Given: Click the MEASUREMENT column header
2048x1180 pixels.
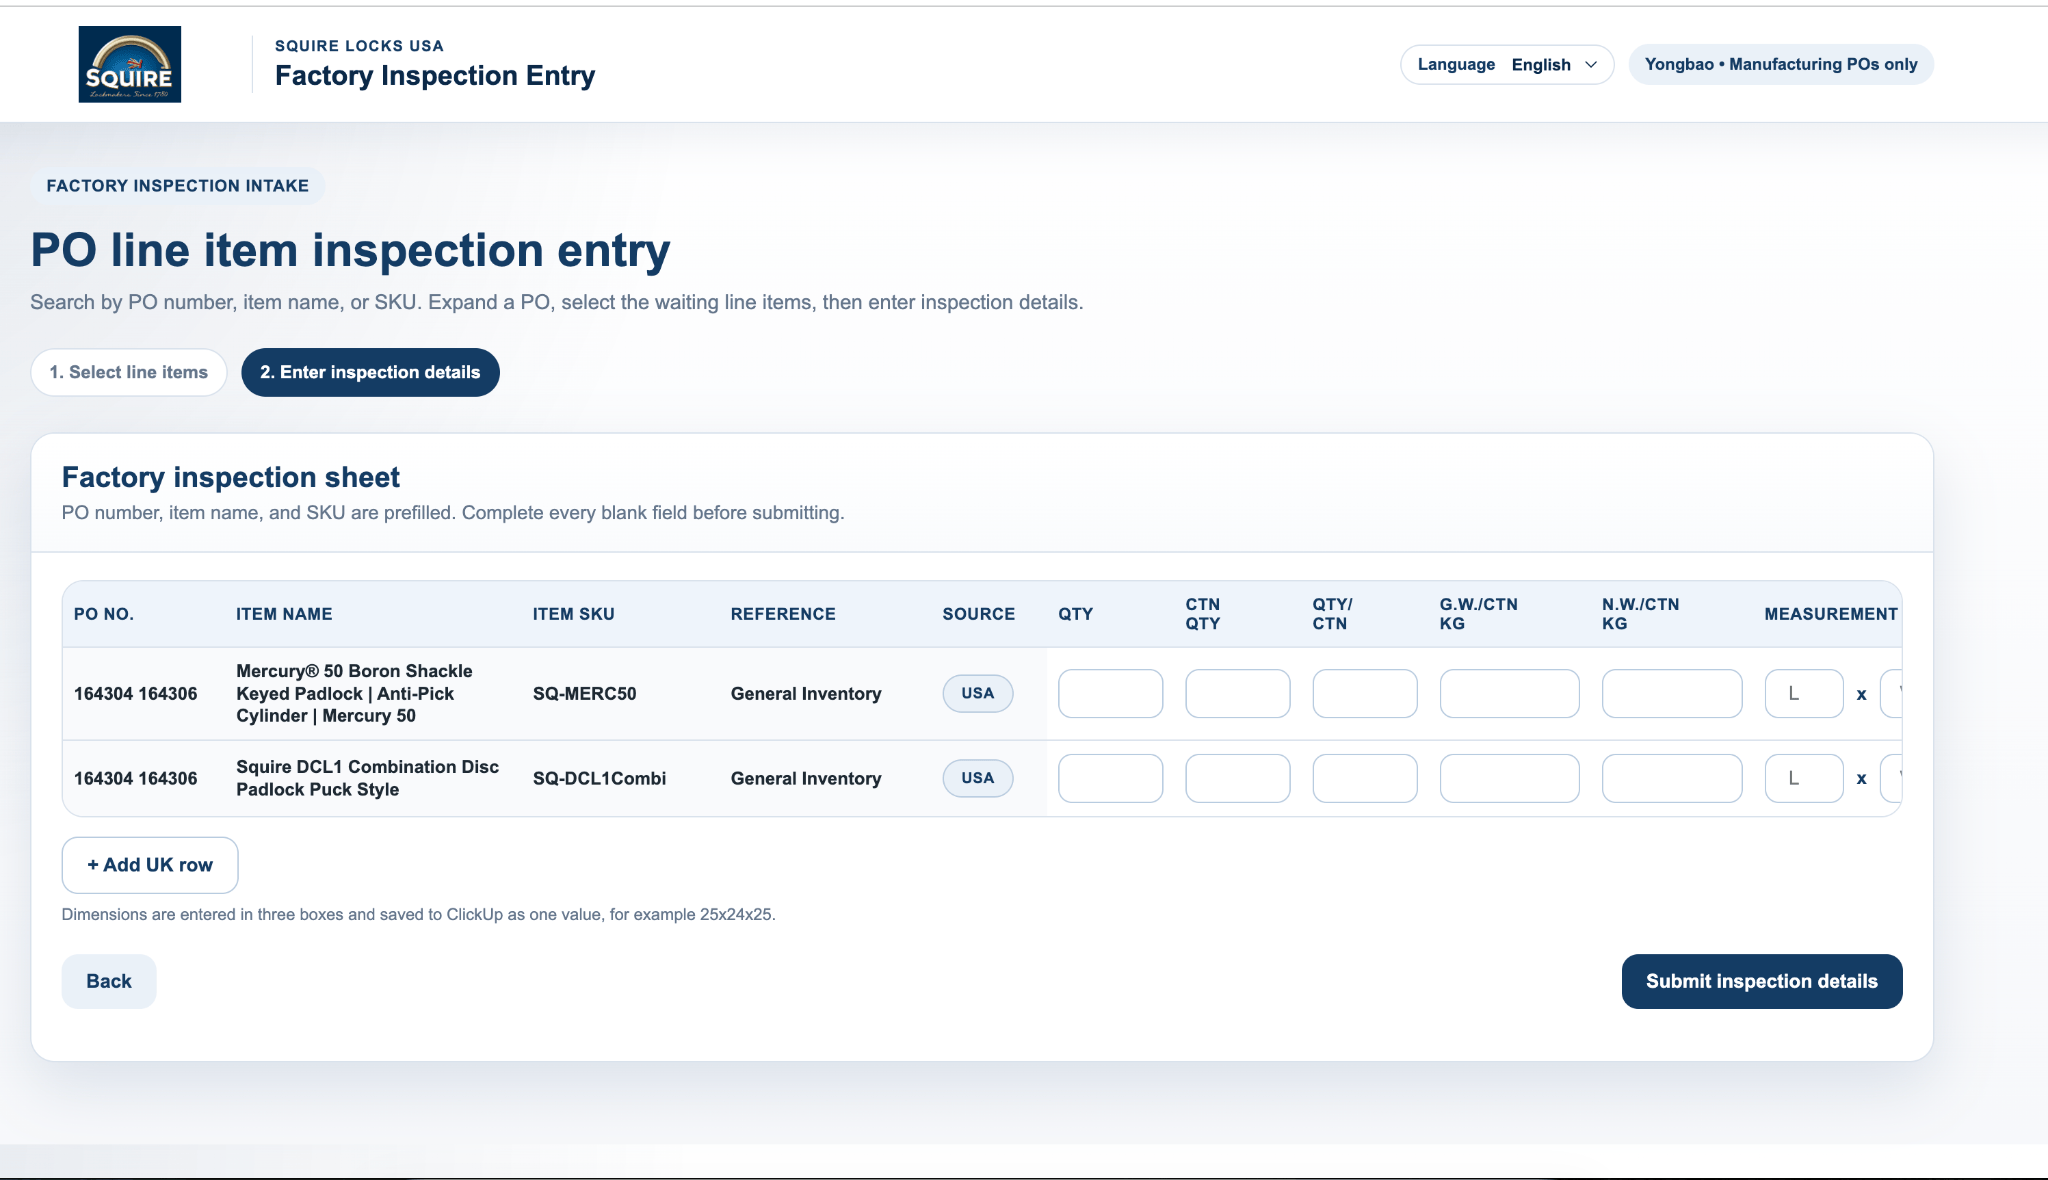Looking at the screenshot, I should 1830,614.
